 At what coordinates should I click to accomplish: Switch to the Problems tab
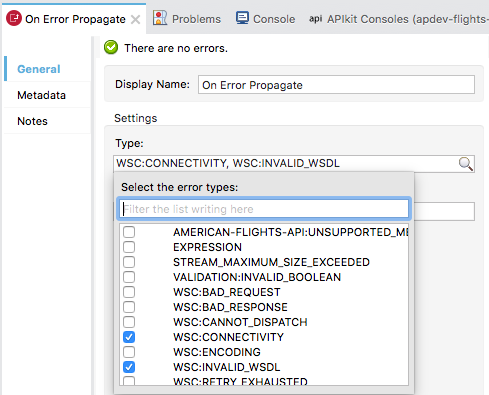[x=187, y=18]
